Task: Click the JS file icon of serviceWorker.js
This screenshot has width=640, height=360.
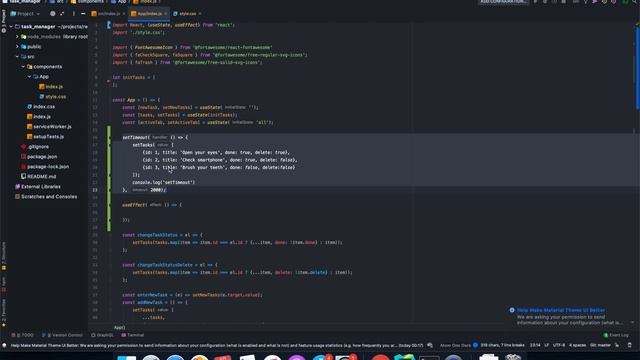Action: pyautogui.click(x=29, y=127)
